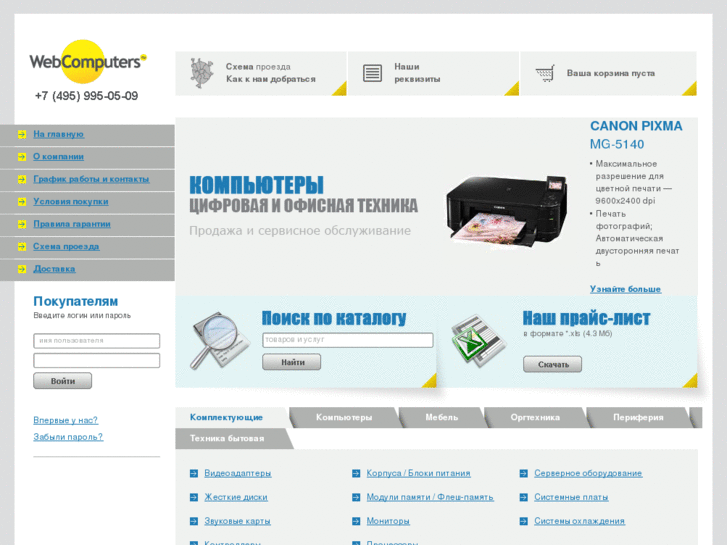
Task: Click the Excel price-list icon
Action: [x=478, y=340]
